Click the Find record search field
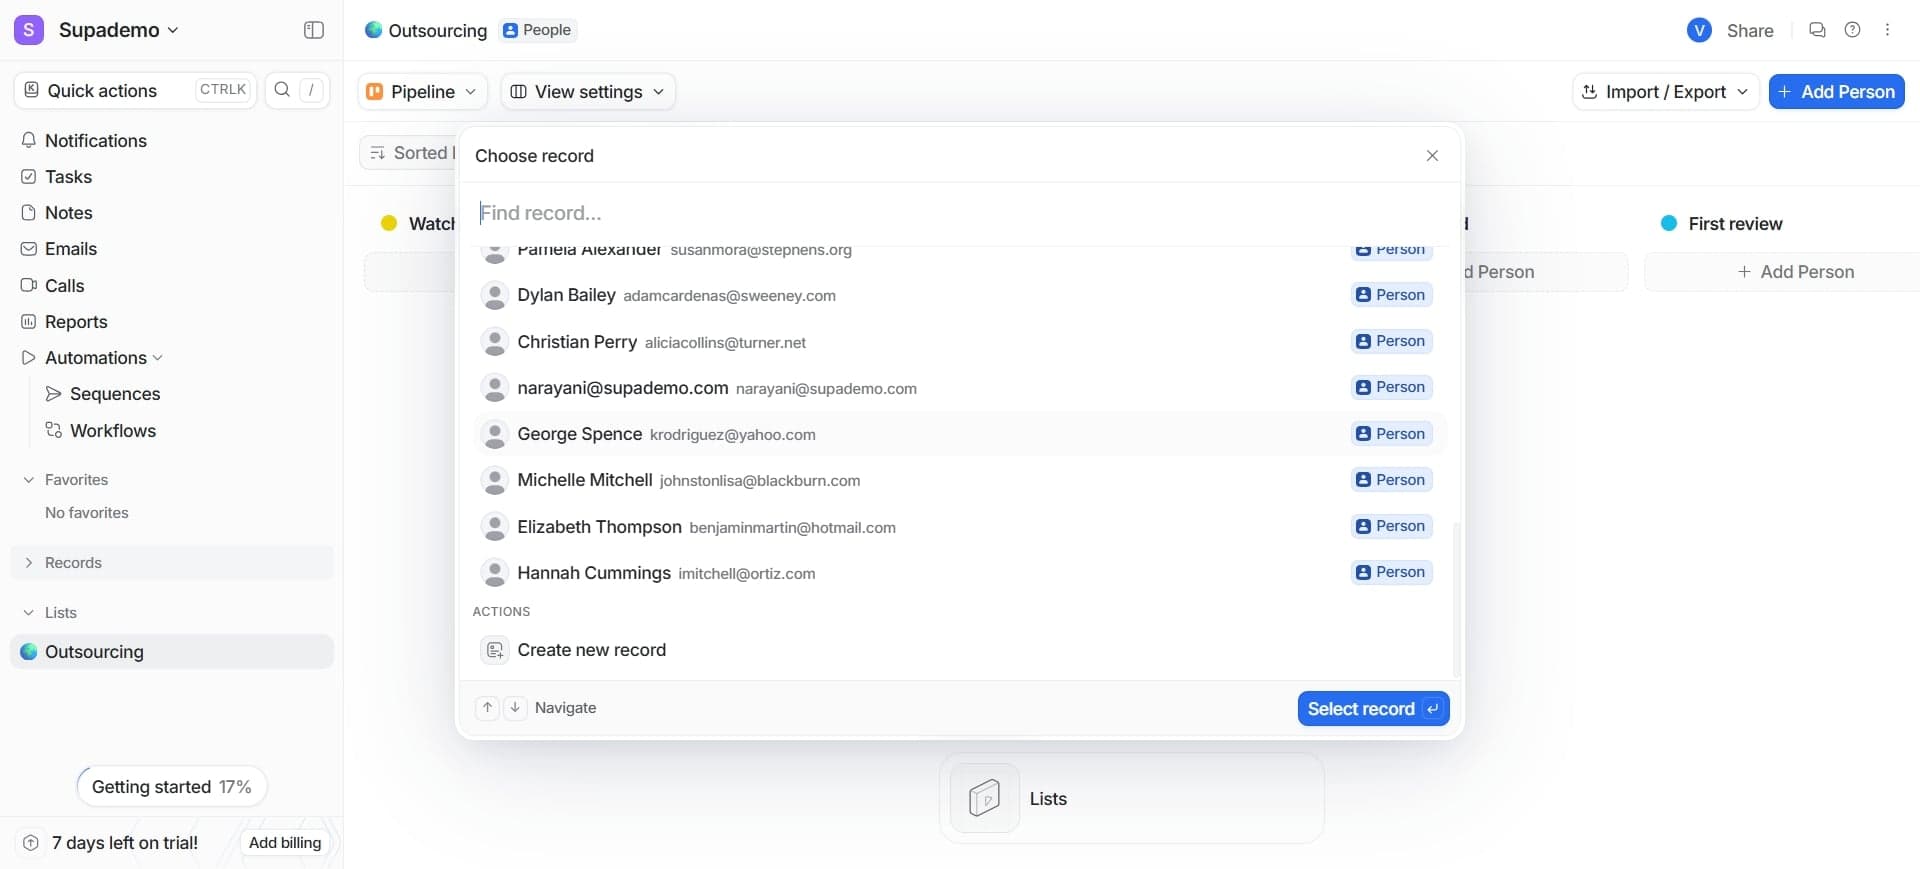The image size is (1920, 869). (960, 213)
